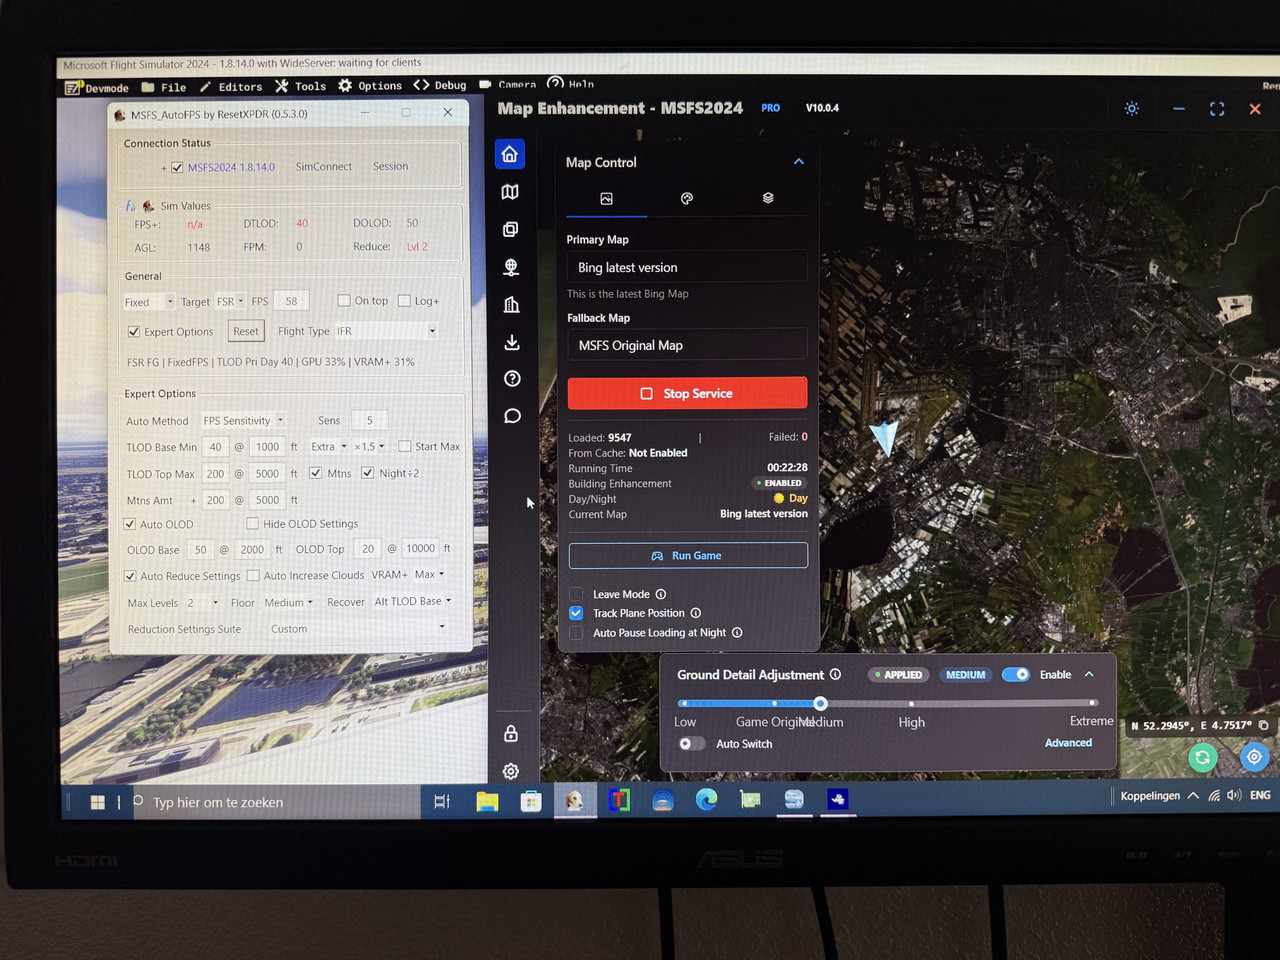Collapse the Map Control panel chevron
This screenshot has width=1280, height=960.
click(799, 162)
